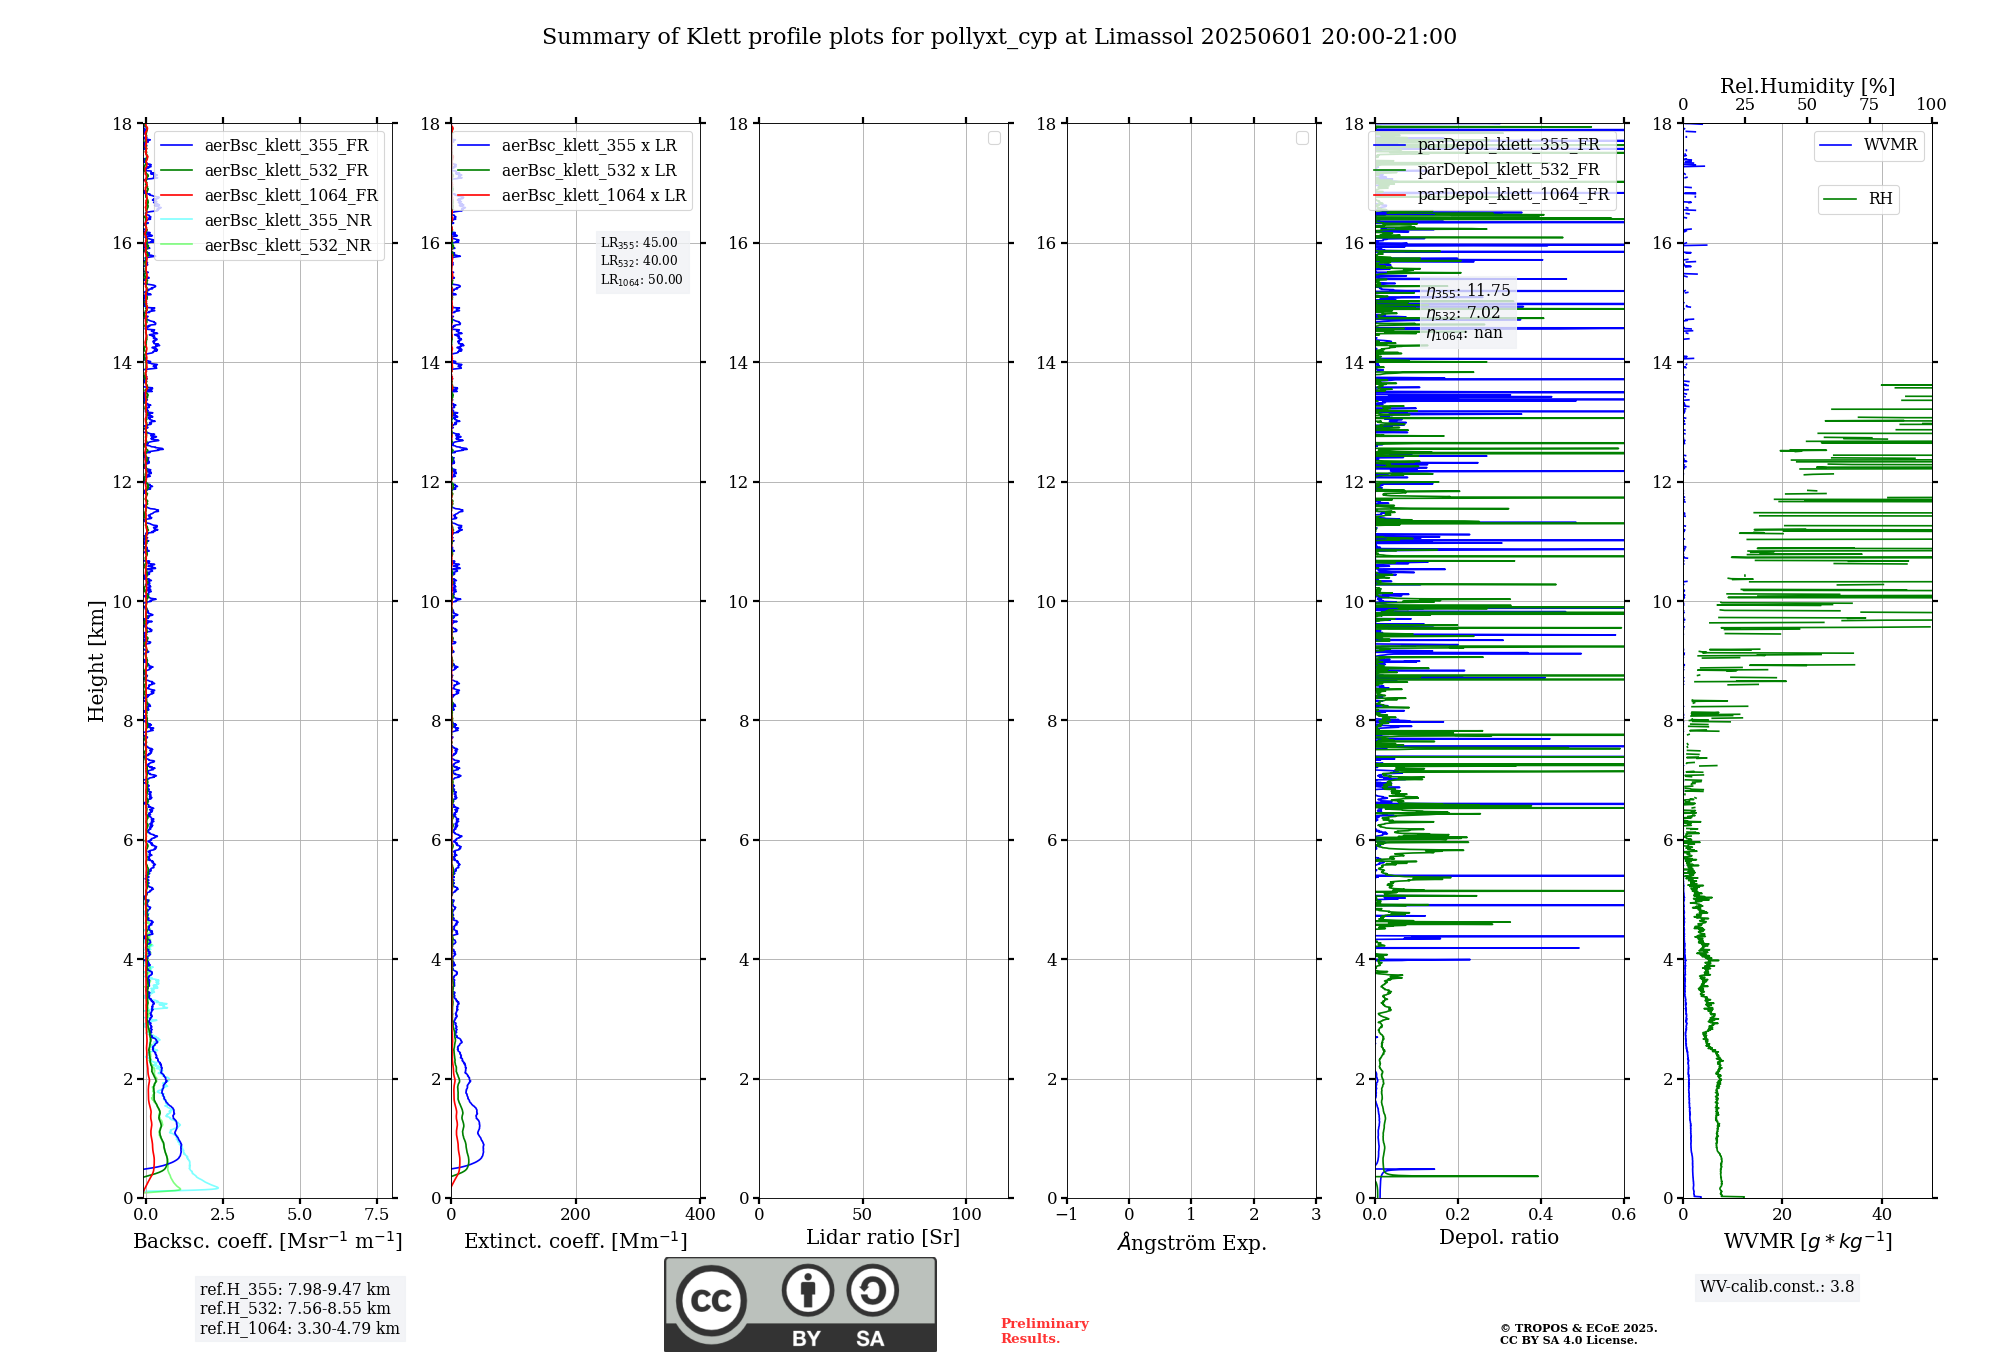Image resolution: width=2000 pixels, height=1360 pixels.
Task: Click the LR355: 45.00 value
Action: [639, 243]
